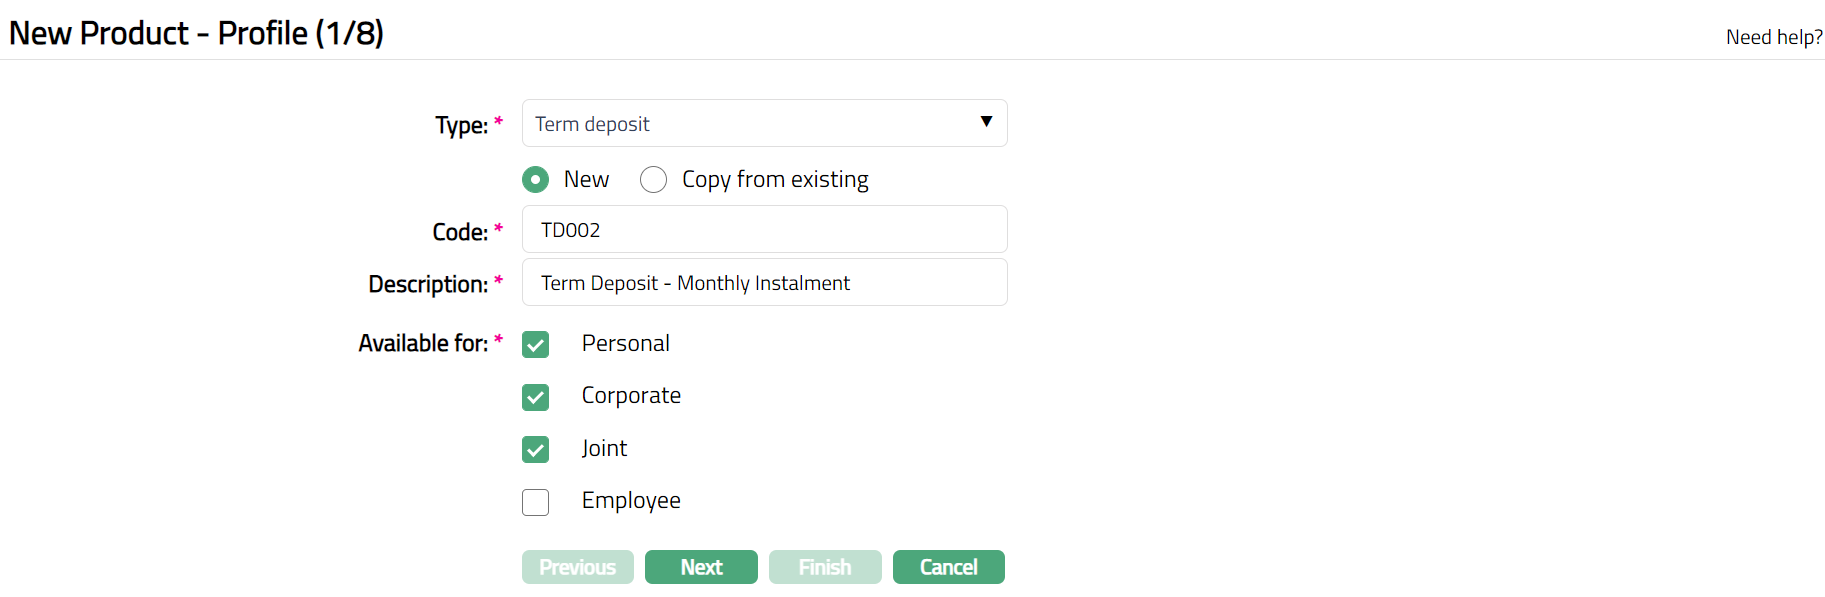Click the Corporate label text
The height and width of the screenshot is (597, 1825).
631,396
